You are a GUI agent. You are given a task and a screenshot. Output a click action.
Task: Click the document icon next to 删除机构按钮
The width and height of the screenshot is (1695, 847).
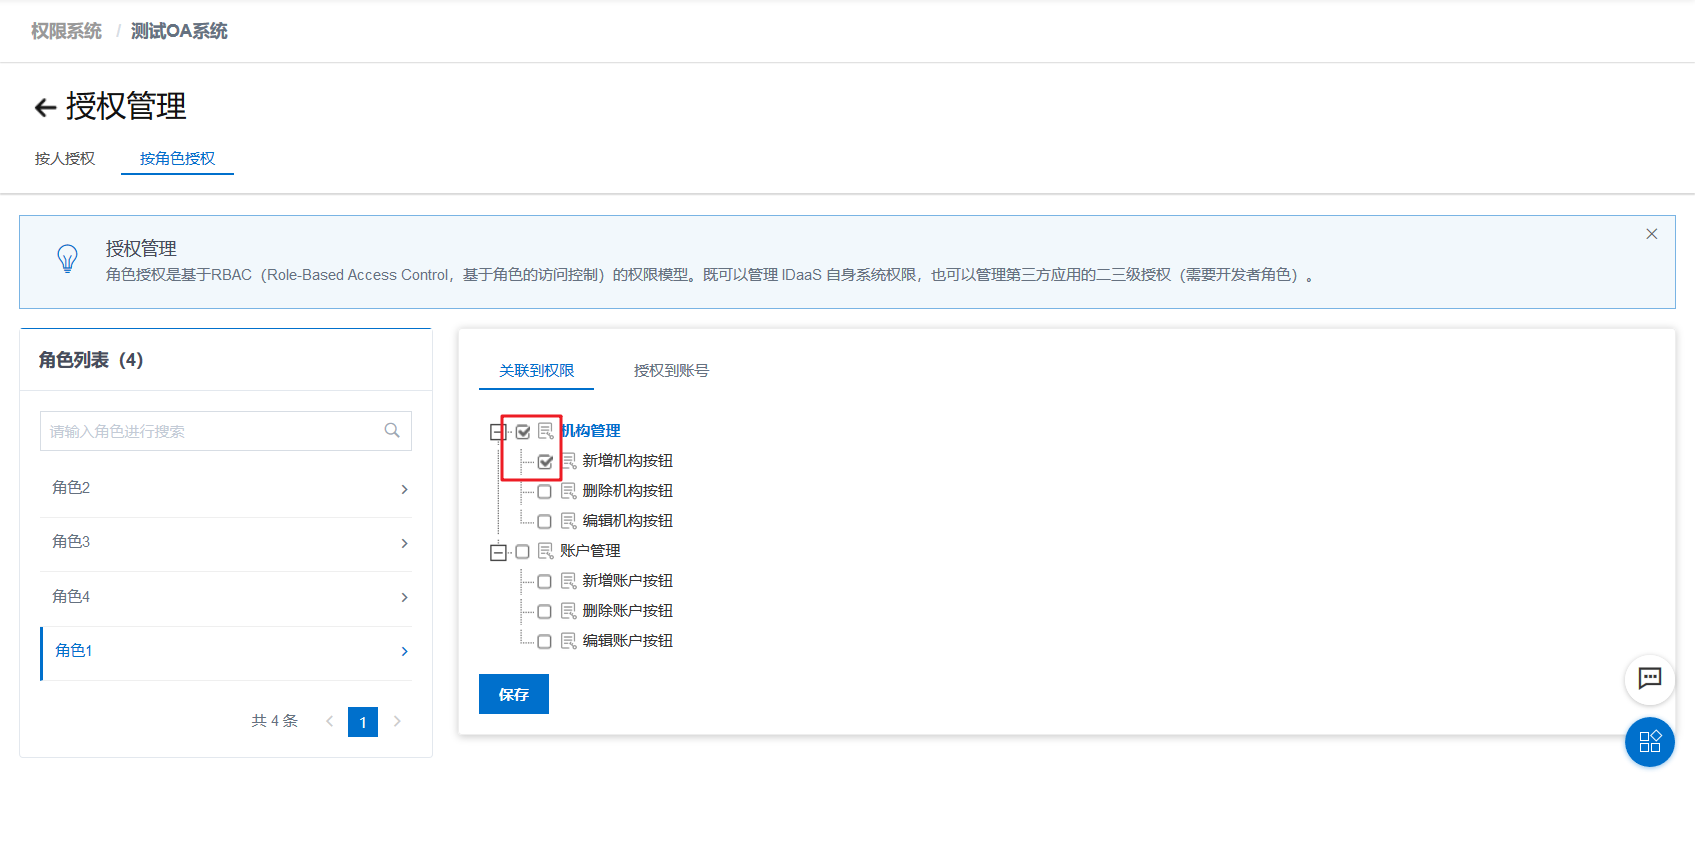tap(569, 491)
